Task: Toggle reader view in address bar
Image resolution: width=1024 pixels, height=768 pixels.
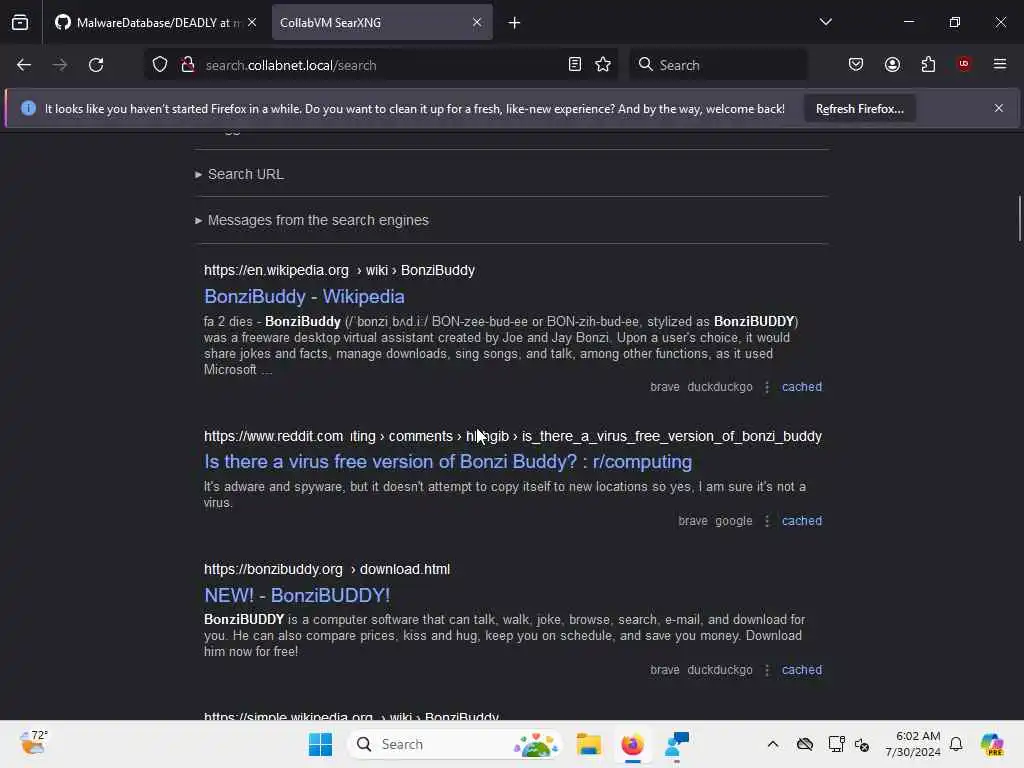Action: 575,65
